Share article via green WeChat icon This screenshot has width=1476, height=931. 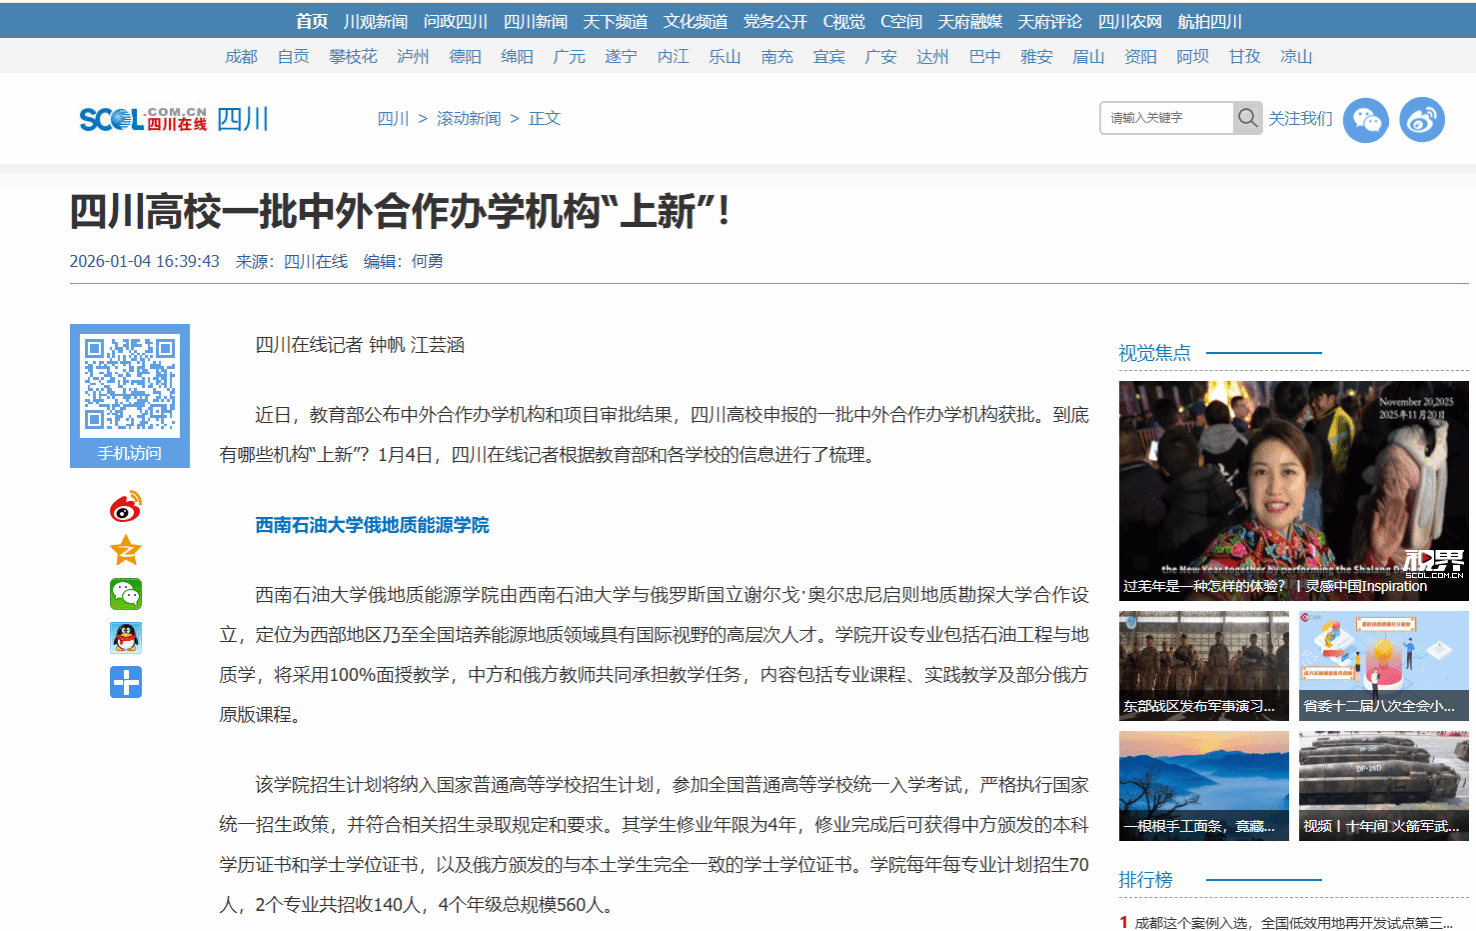pos(126,594)
